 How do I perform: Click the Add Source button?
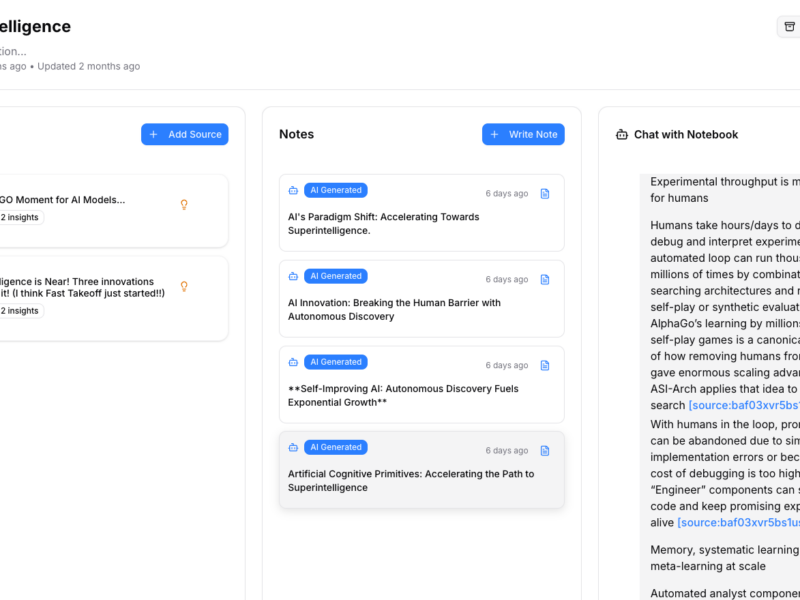pyautogui.click(x=185, y=134)
